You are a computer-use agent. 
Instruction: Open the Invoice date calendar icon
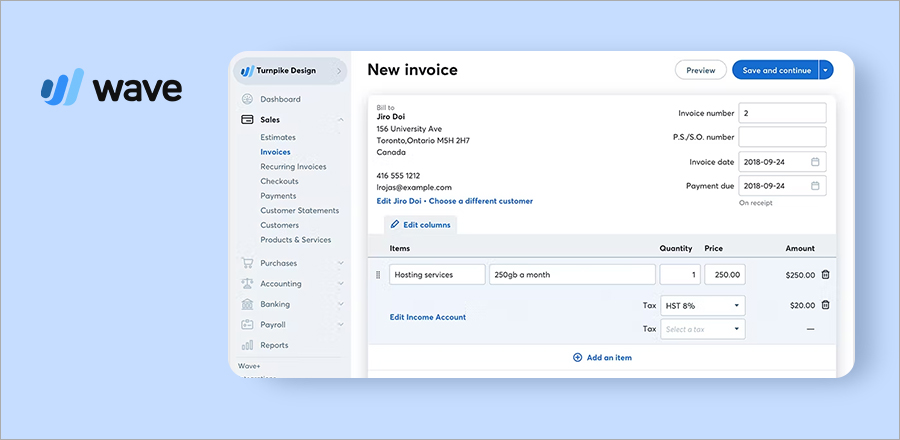(x=815, y=162)
